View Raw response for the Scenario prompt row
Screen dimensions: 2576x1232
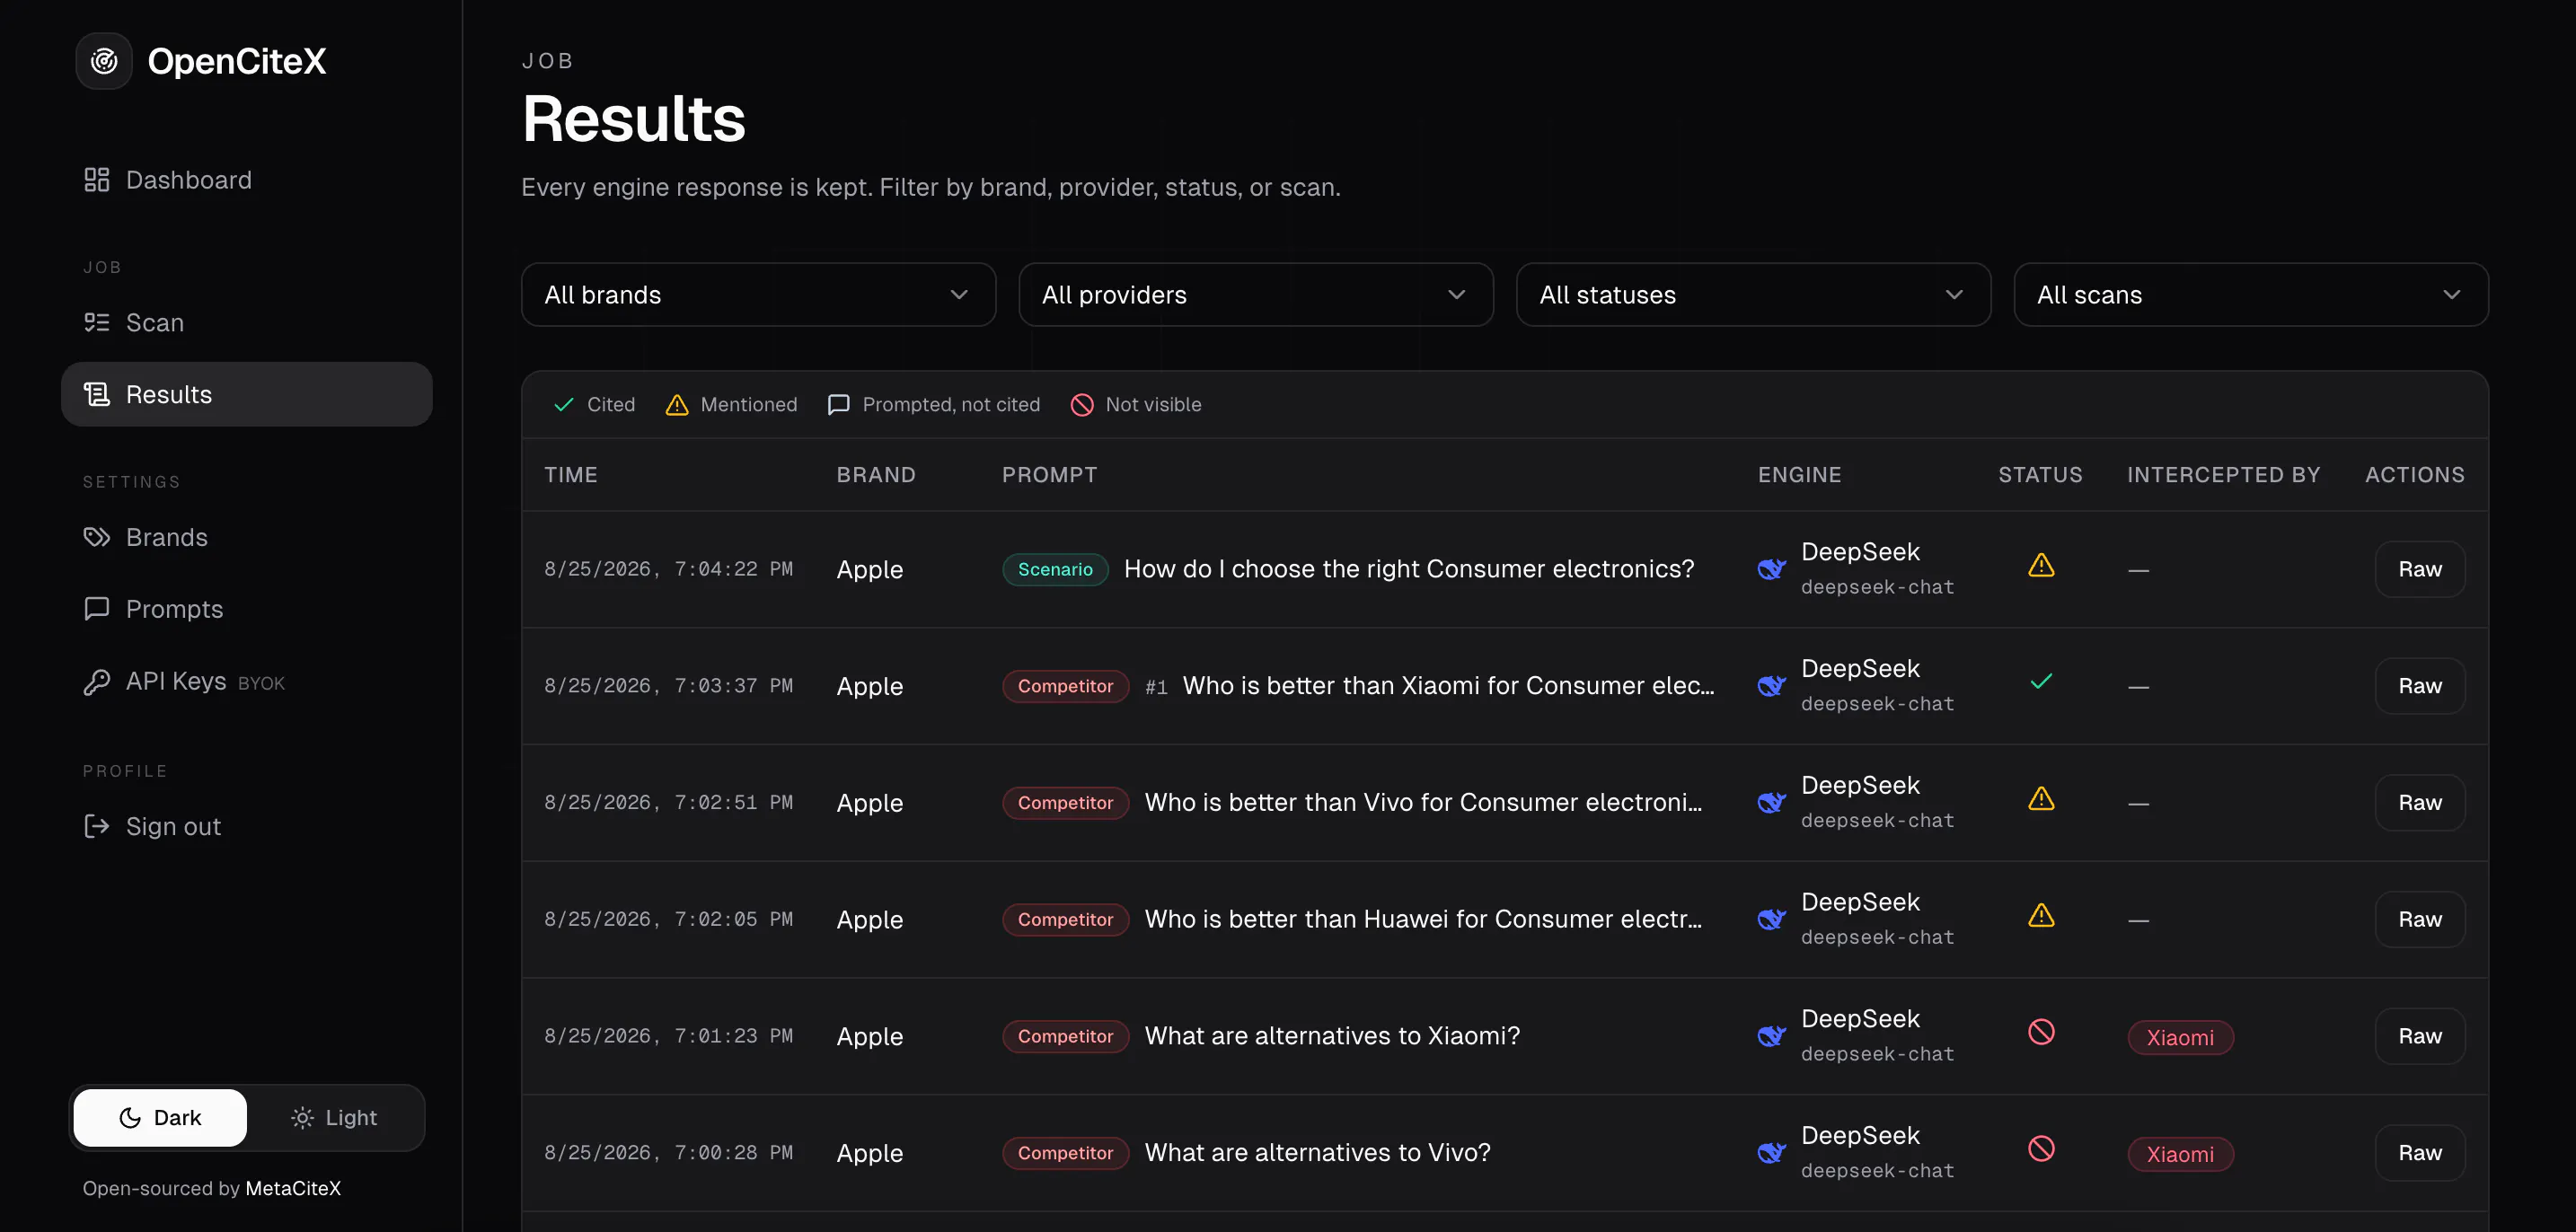coord(2420,569)
